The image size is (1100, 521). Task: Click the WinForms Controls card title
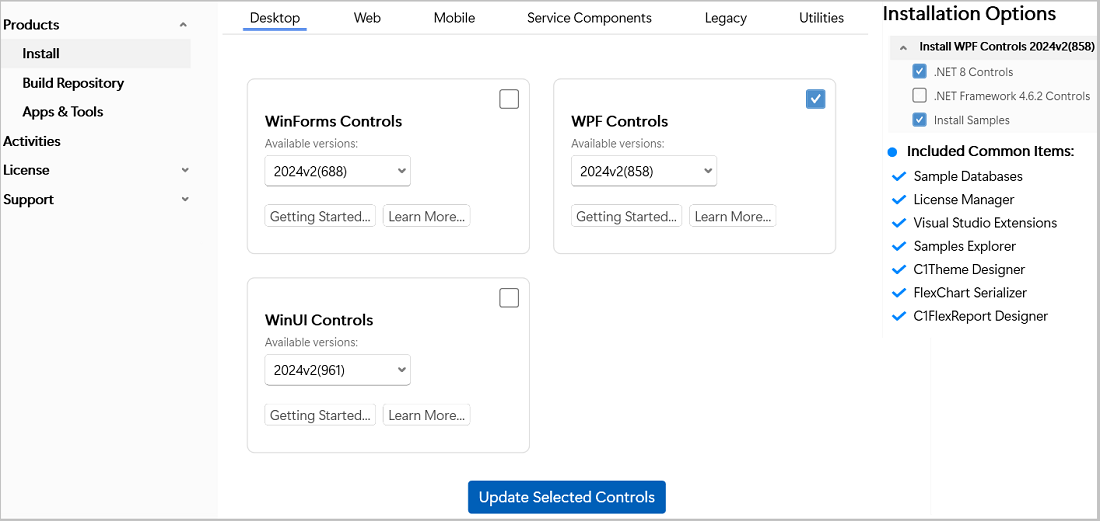[333, 121]
